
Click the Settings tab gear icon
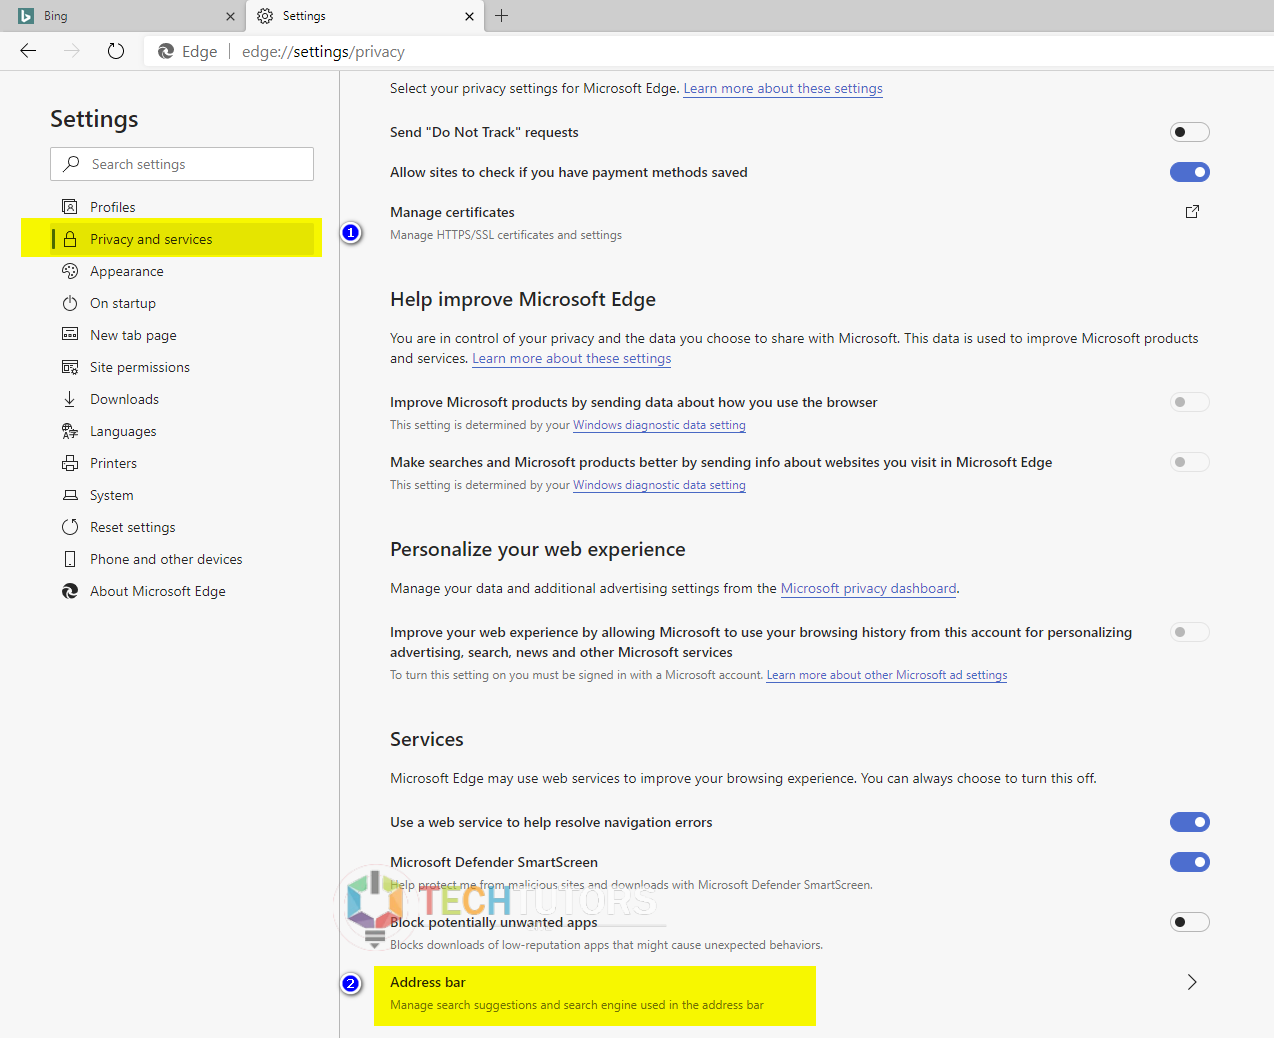pyautogui.click(x=265, y=16)
